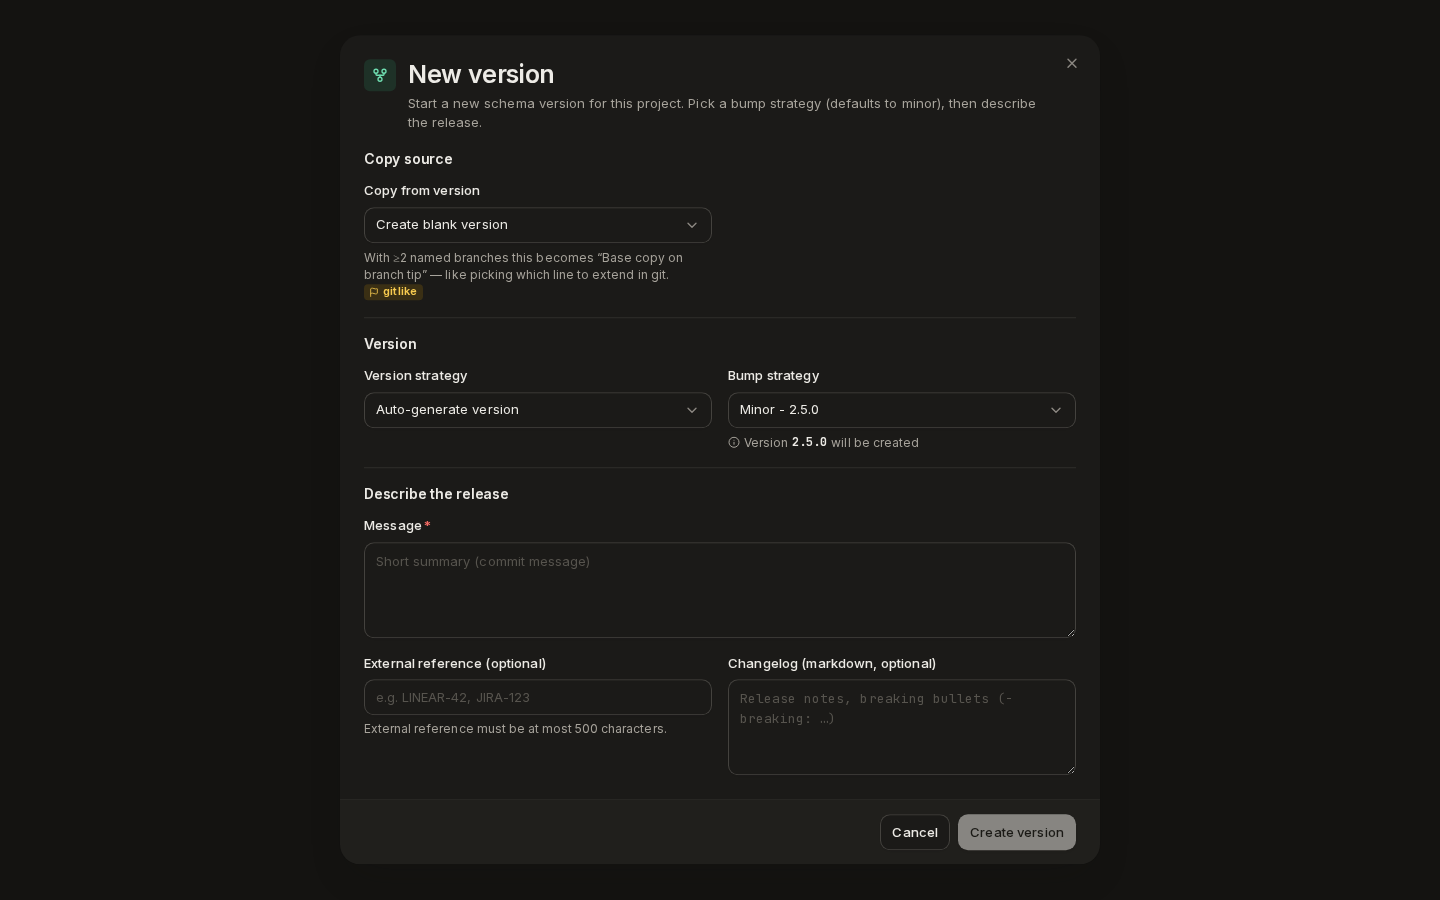This screenshot has width=1440, height=900.
Task: Click the Version strategy label
Action: pos(416,376)
